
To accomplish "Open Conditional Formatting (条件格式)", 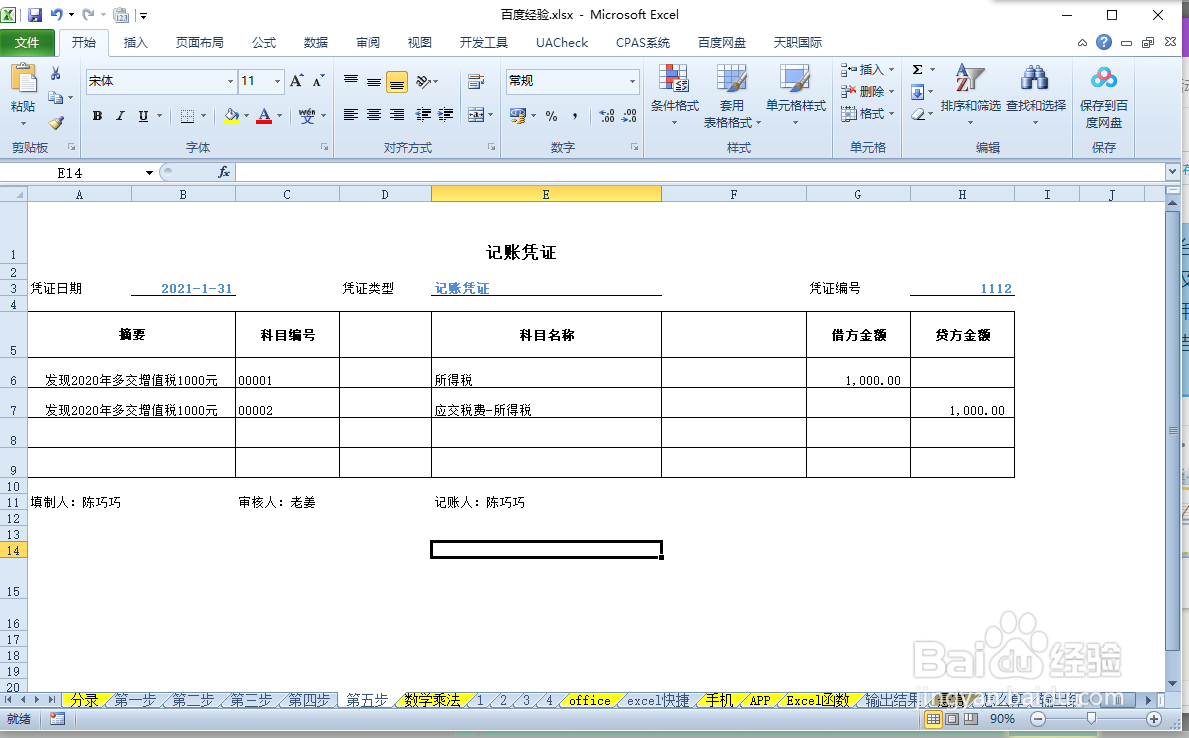I will [x=674, y=95].
